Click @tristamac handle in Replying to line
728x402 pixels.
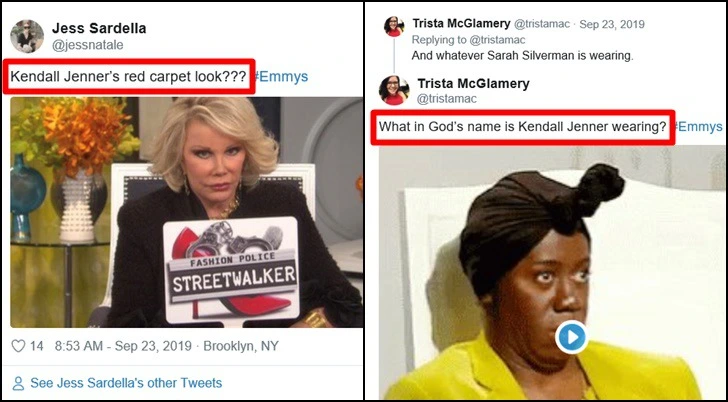497,40
